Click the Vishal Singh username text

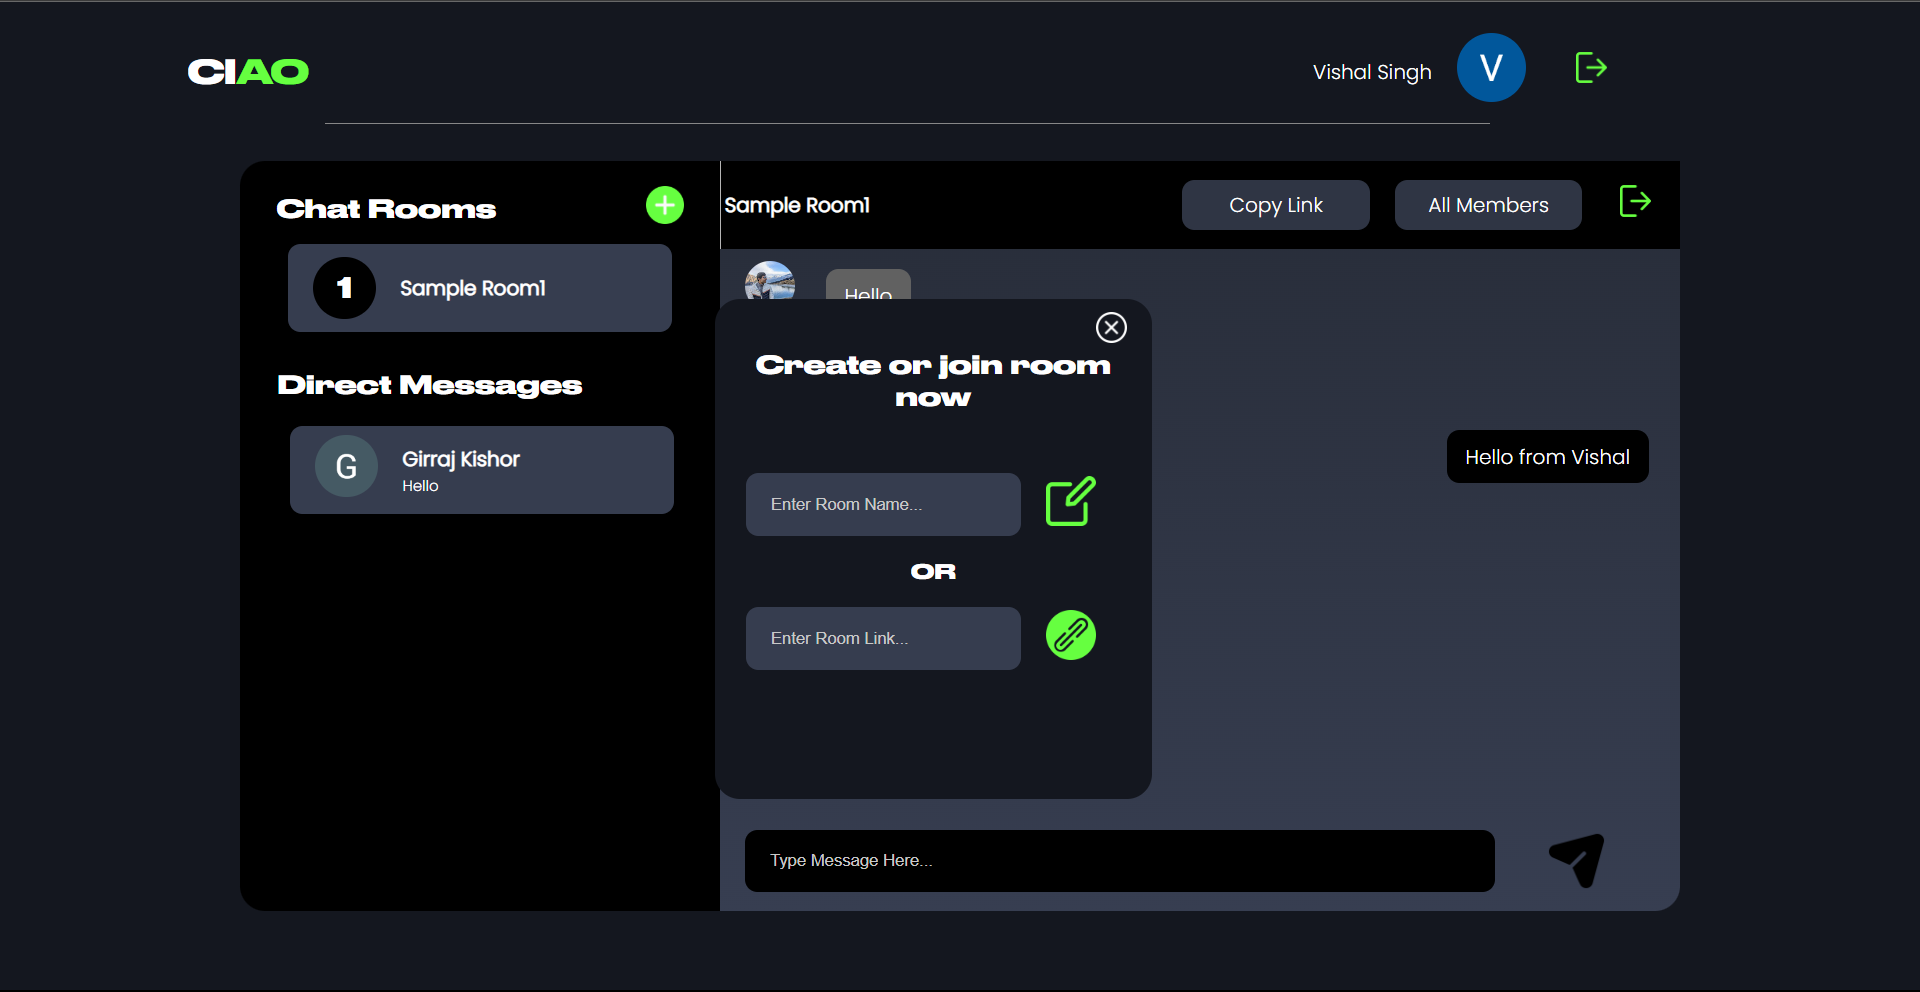point(1371,71)
